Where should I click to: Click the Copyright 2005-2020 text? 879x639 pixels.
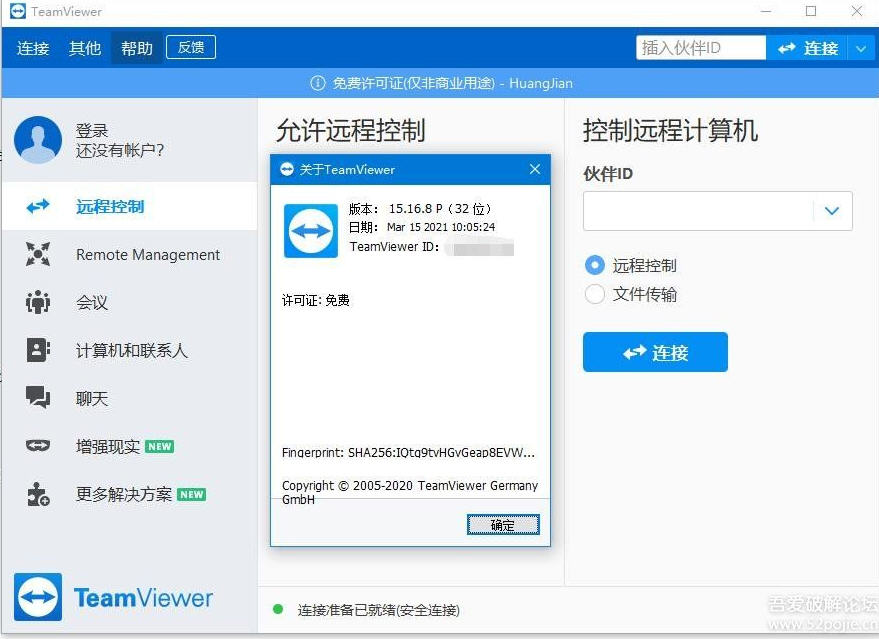(x=410, y=492)
